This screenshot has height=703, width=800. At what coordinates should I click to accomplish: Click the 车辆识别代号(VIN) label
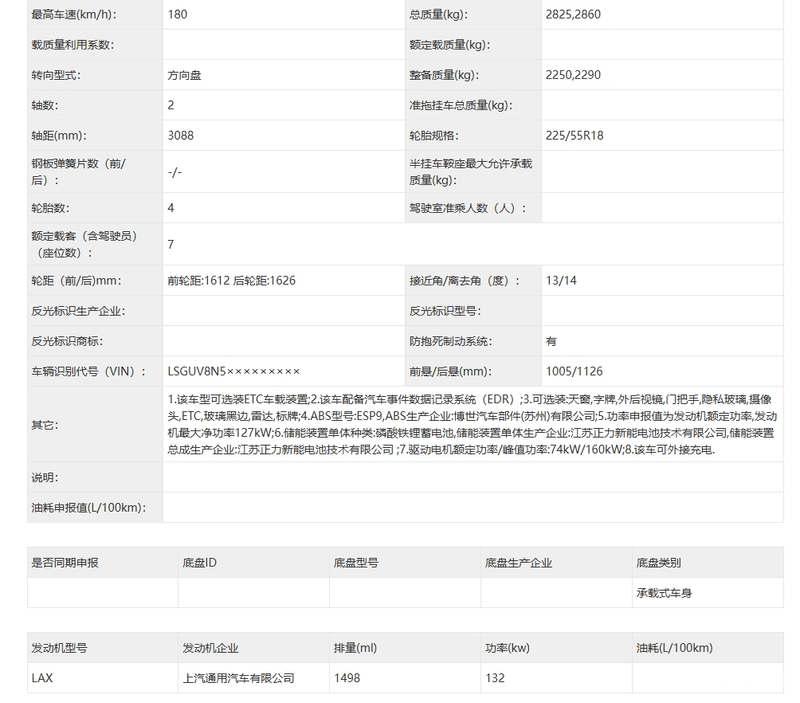coord(89,371)
